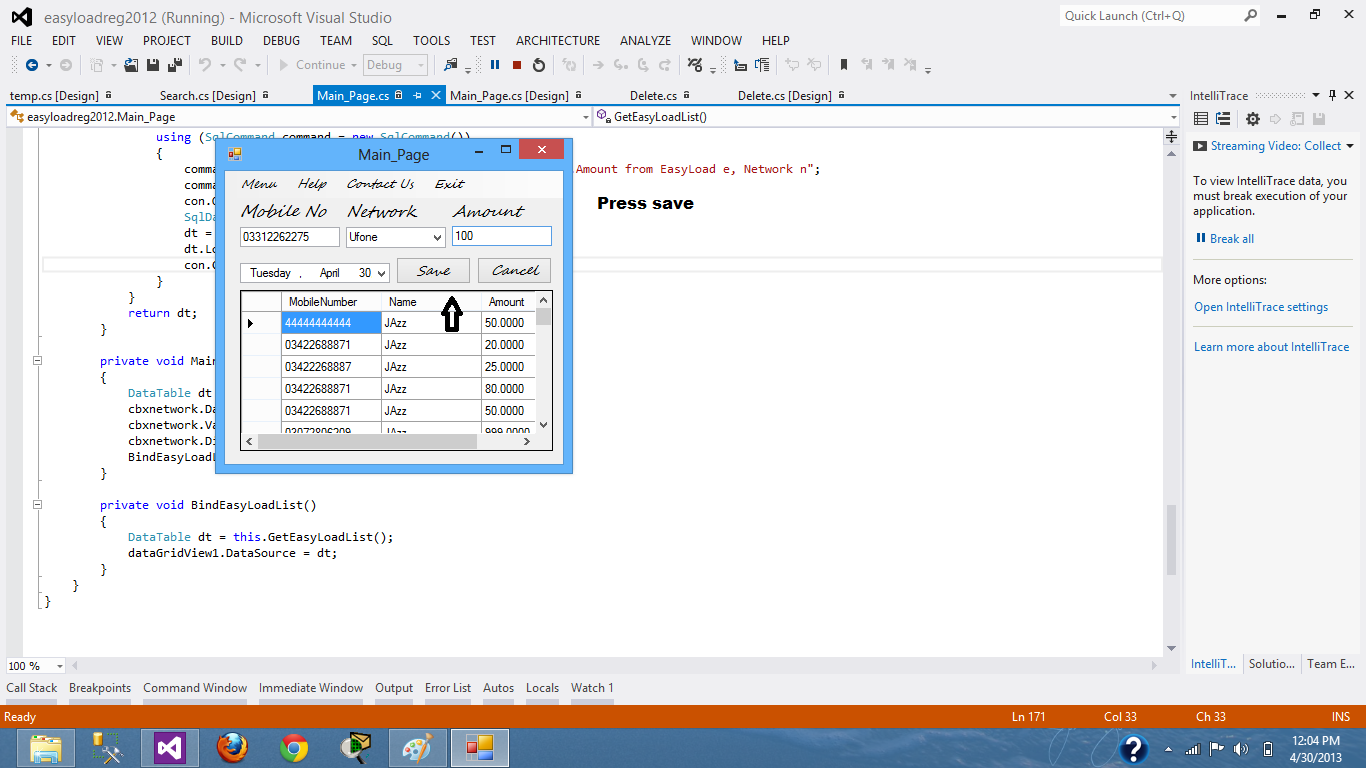Click the Step Out icon
Screen dimensions: 1366x768
(x=665, y=65)
